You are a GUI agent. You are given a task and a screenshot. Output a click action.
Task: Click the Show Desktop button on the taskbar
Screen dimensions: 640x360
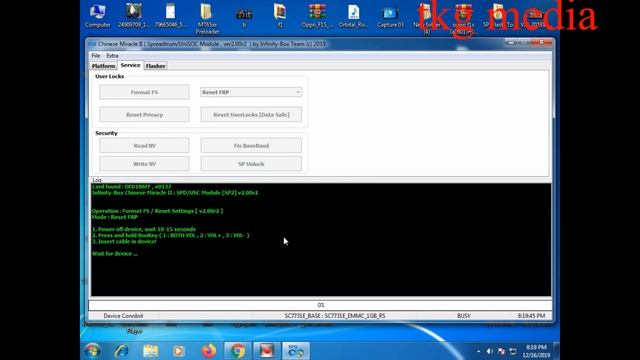pos(556,351)
